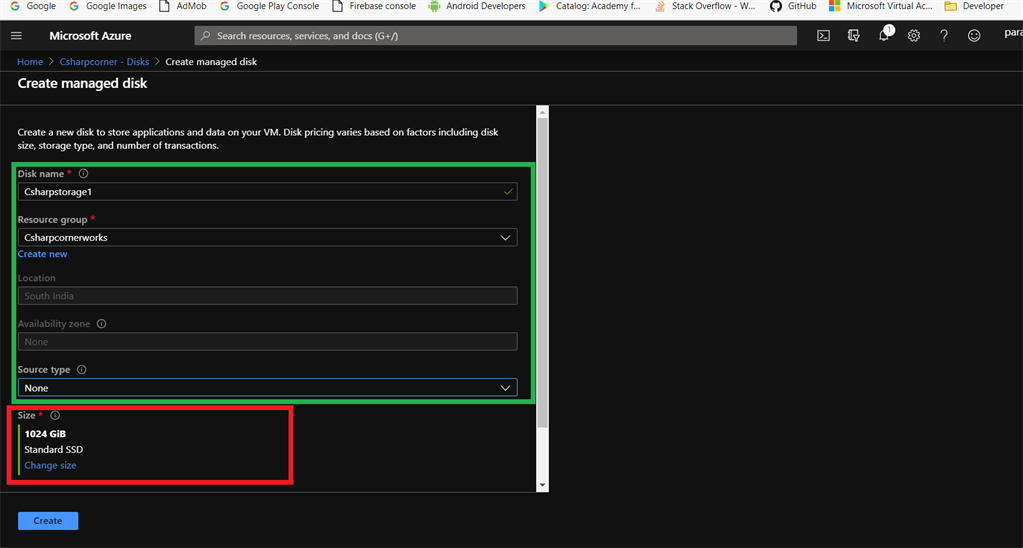Open portal settings gear
The image size is (1023, 548).
[x=913, y=36]
